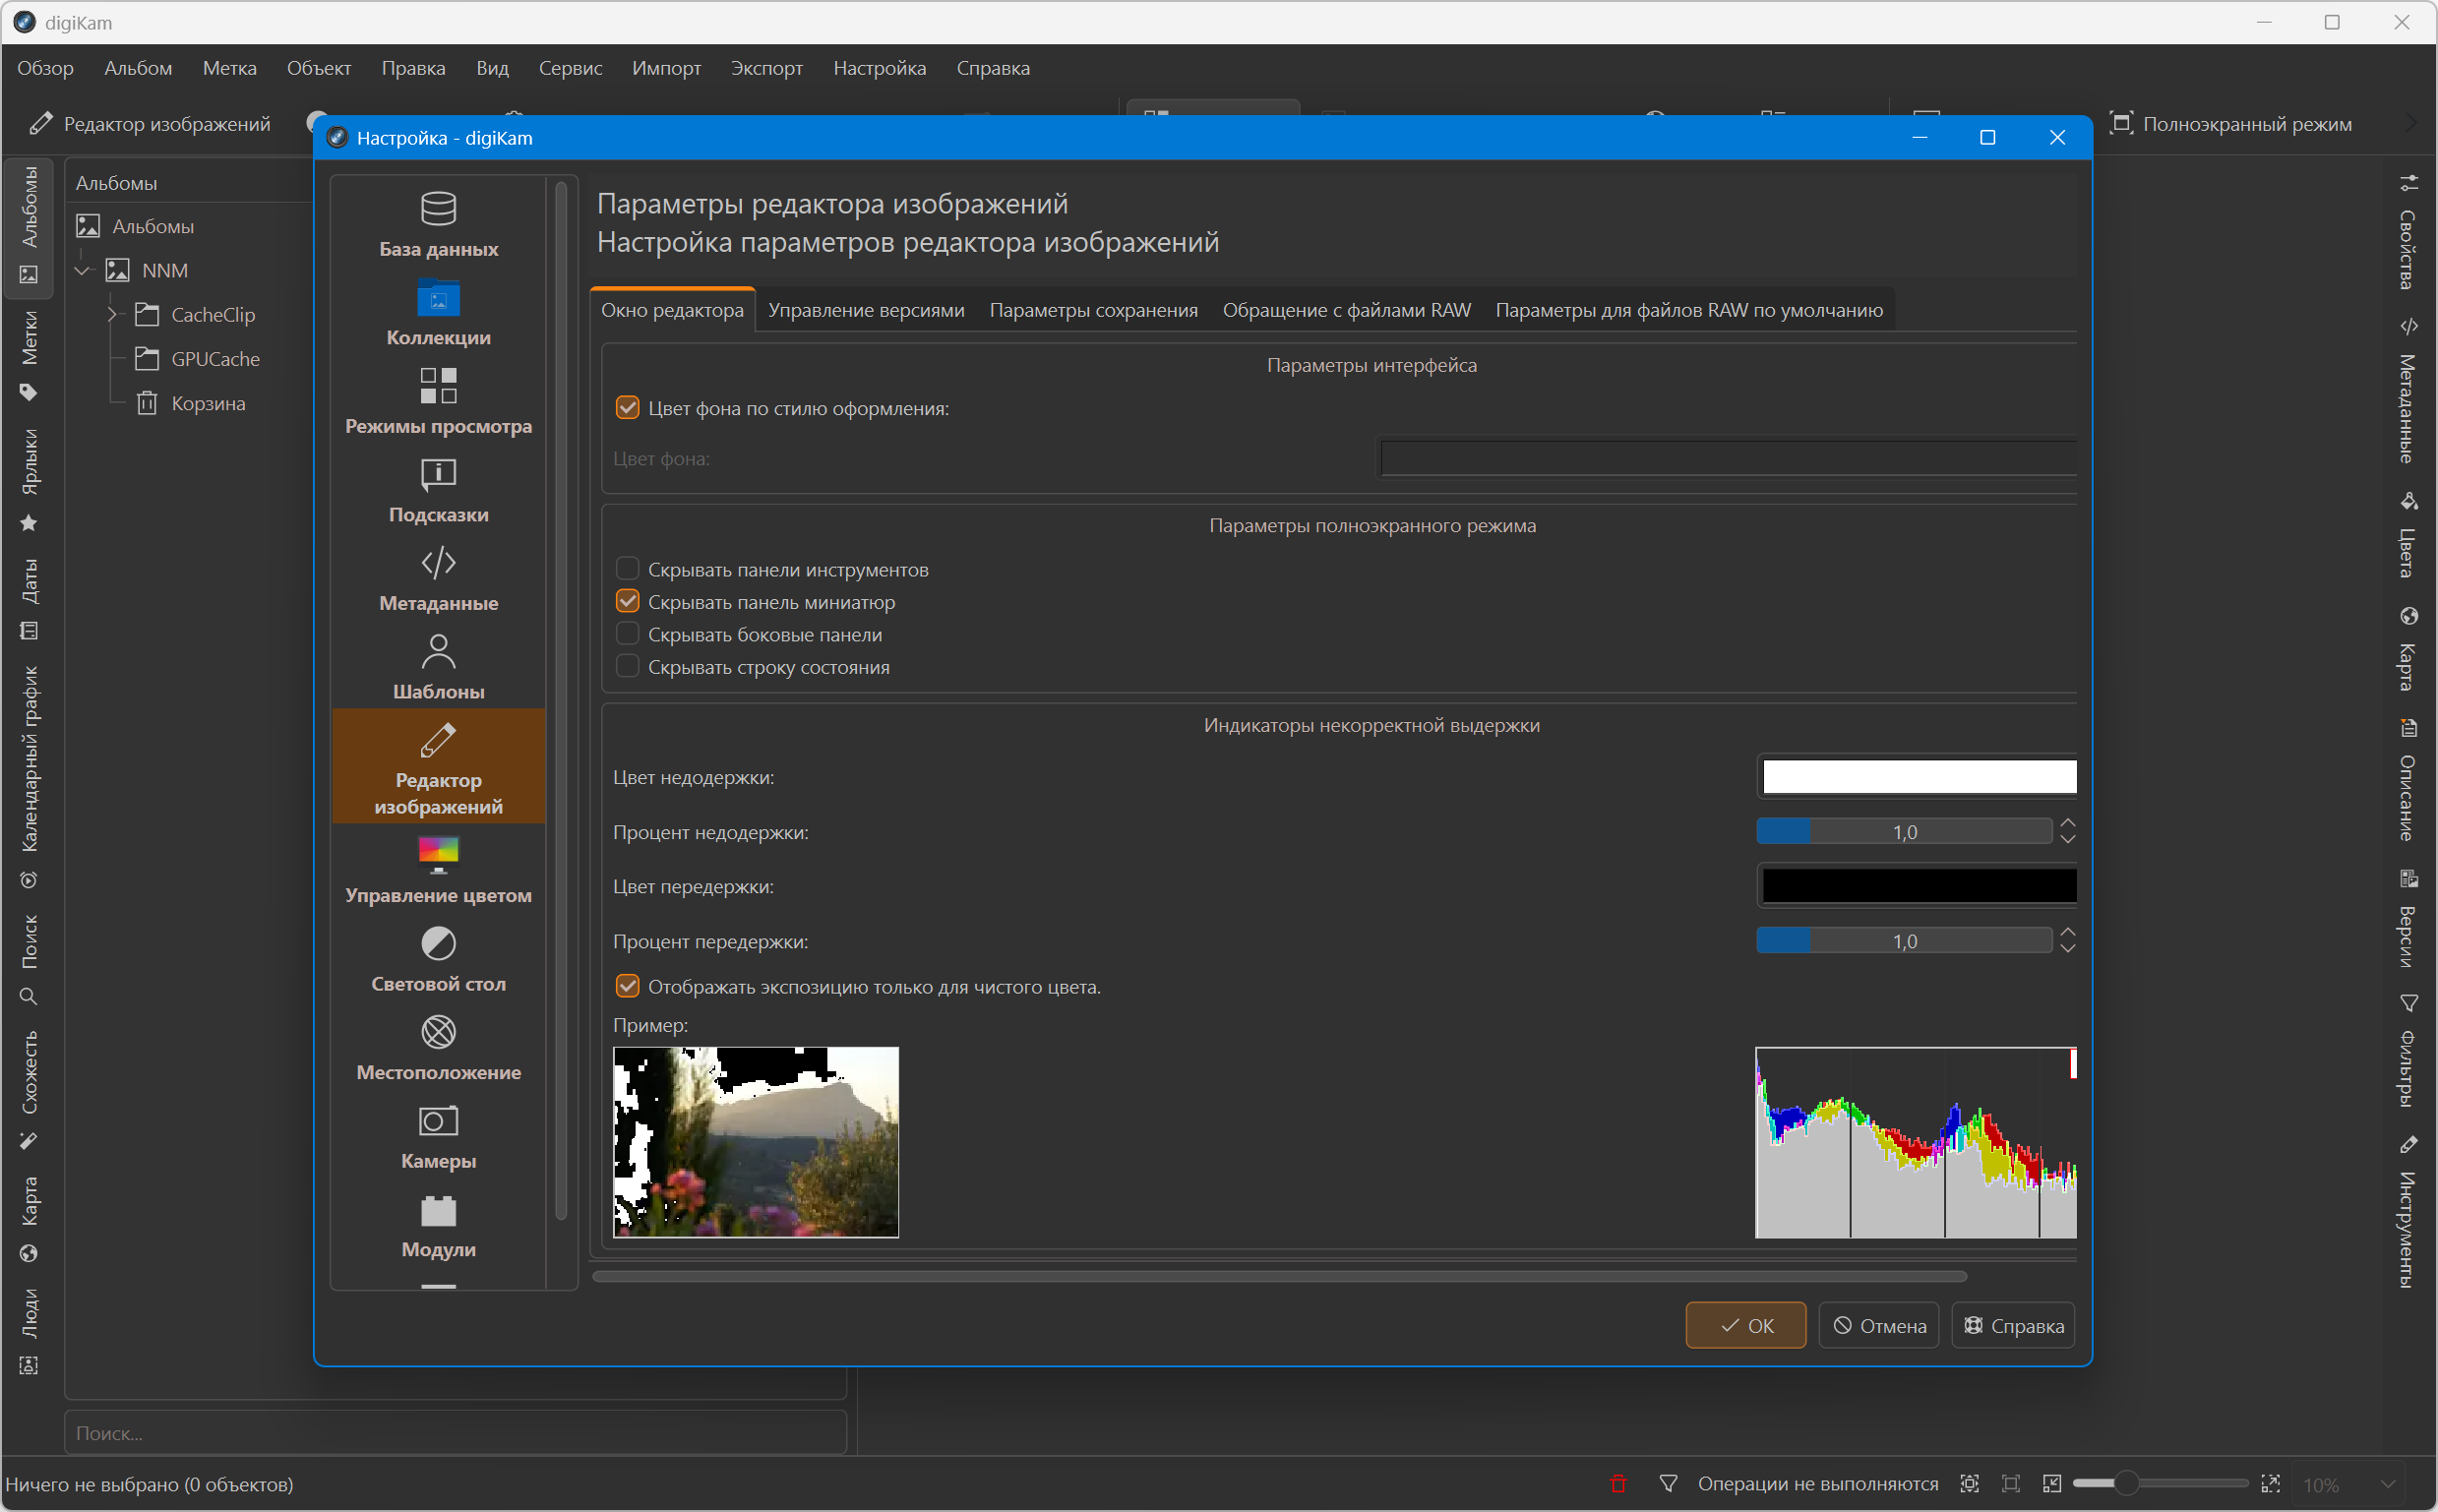Select the Color Management settings icon
The width and height of the screenshot is (2438, 1512).
[x=438, y=855]
